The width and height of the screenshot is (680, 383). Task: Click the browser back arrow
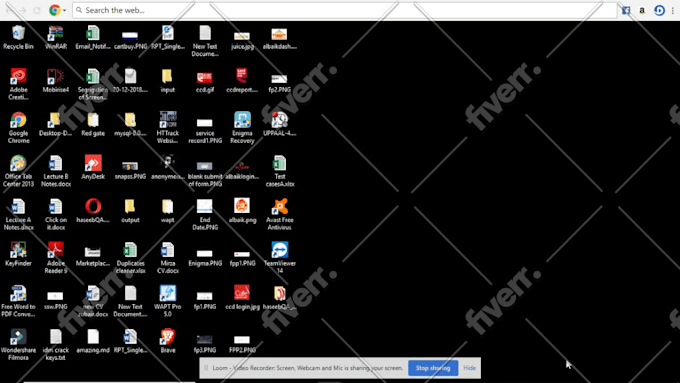pyautogui.click(x=10, y=10)
